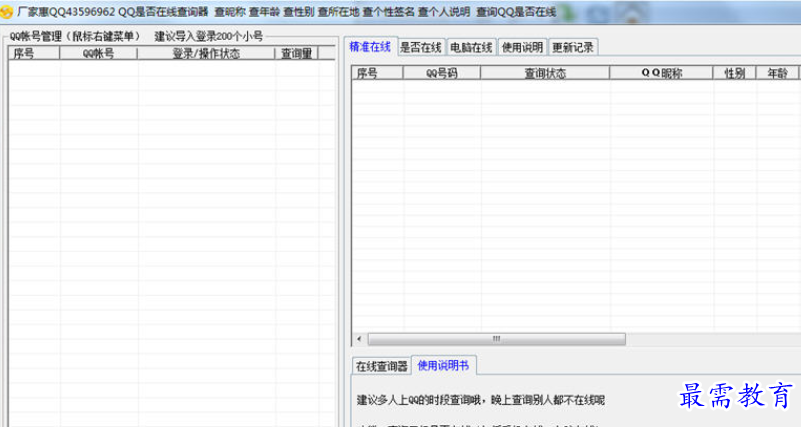
Task: Click the 查询状态 column header
Action: click(x=545, y=73)
